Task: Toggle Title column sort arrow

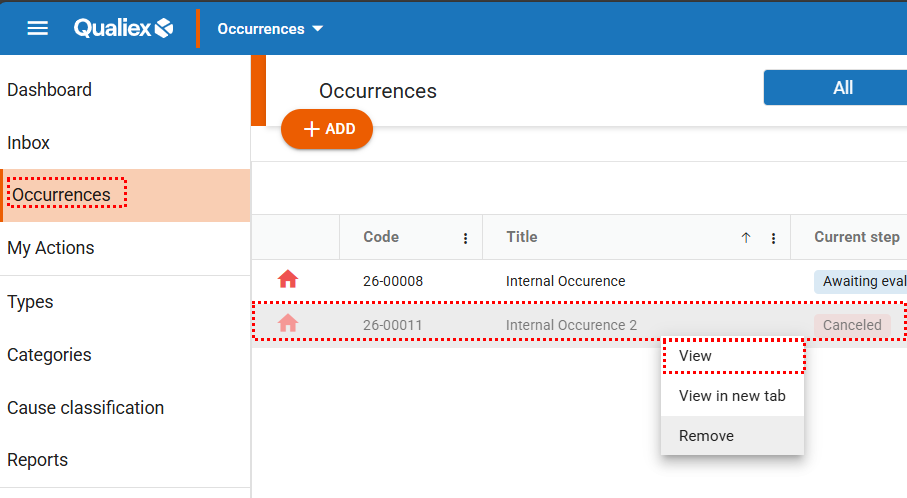Action: click(x=745, y=238)
